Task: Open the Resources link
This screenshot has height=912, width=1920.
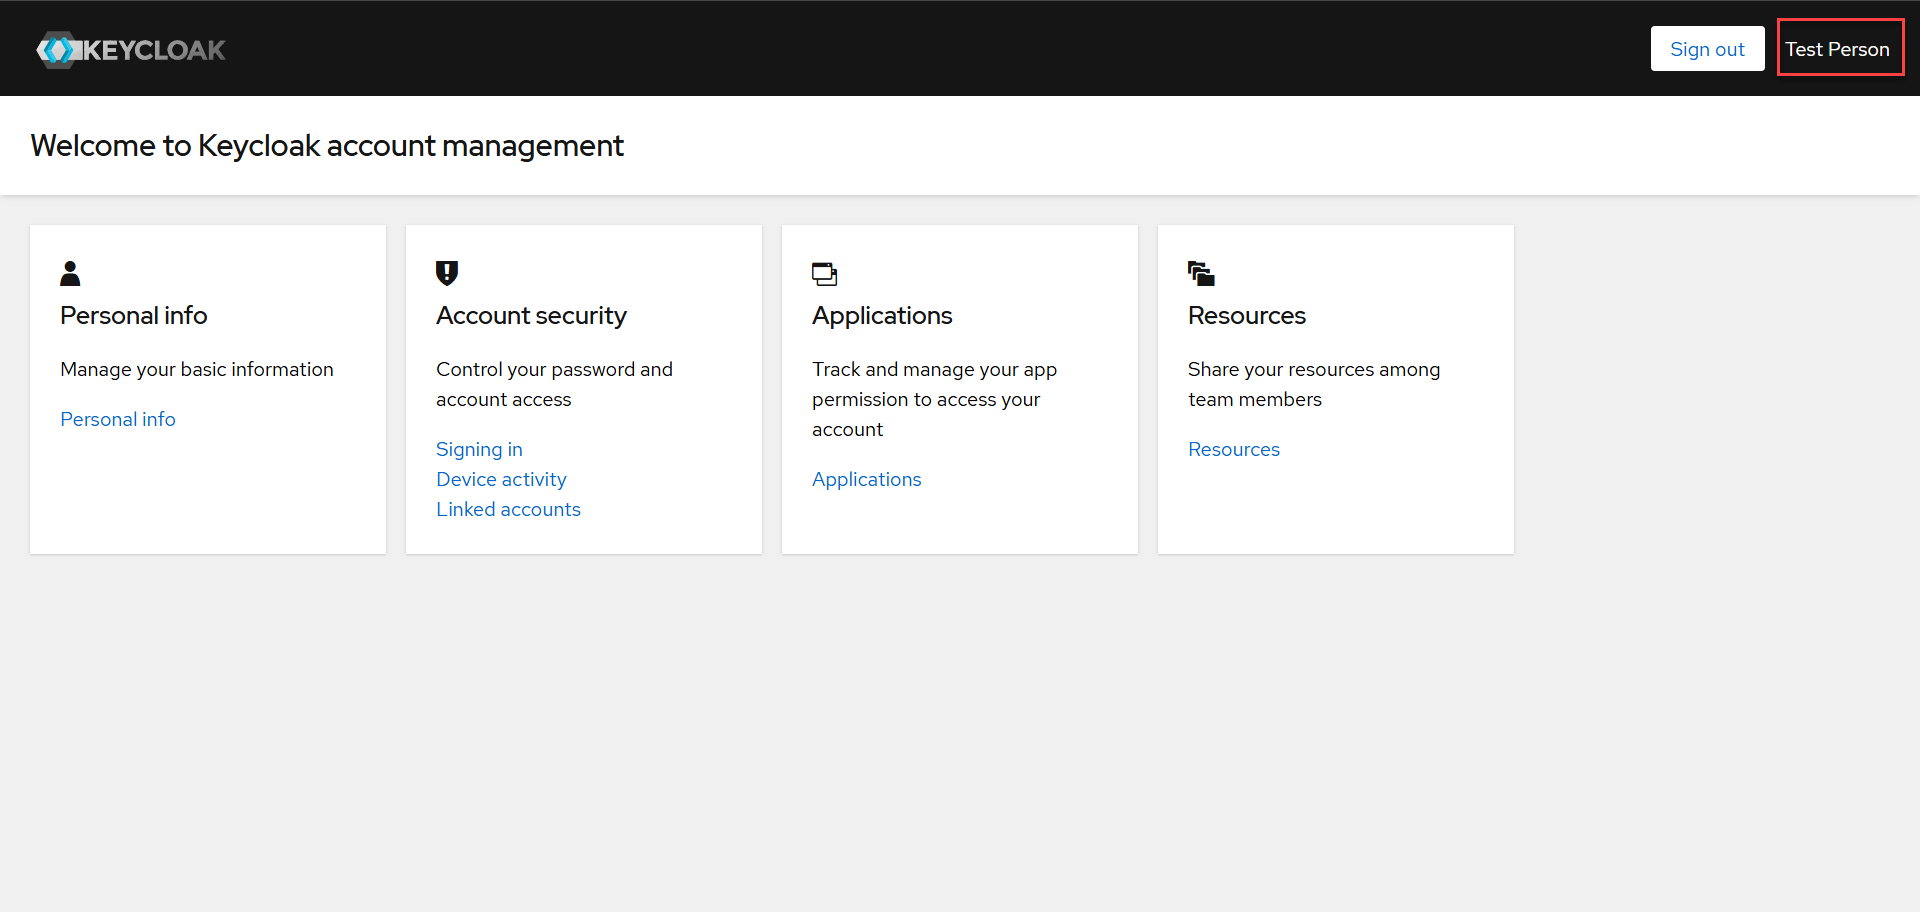Action: [x=1233, y=449]
